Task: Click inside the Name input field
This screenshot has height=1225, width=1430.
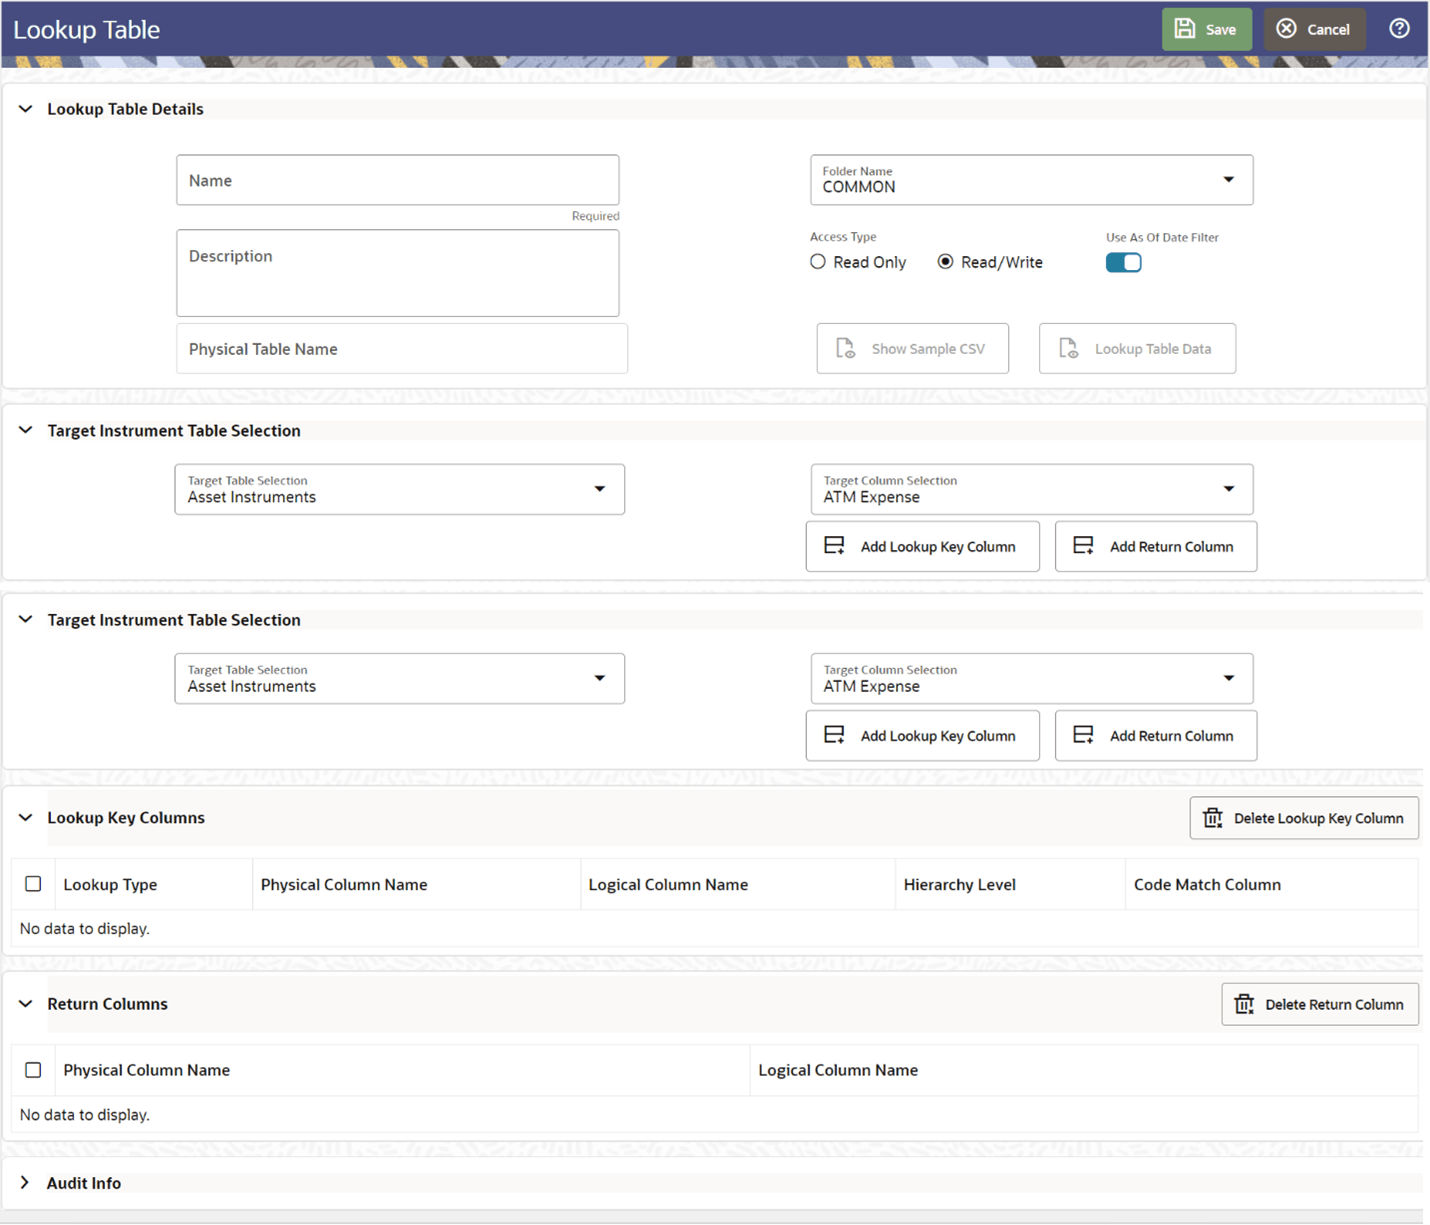Action: [x=397, y=180]
